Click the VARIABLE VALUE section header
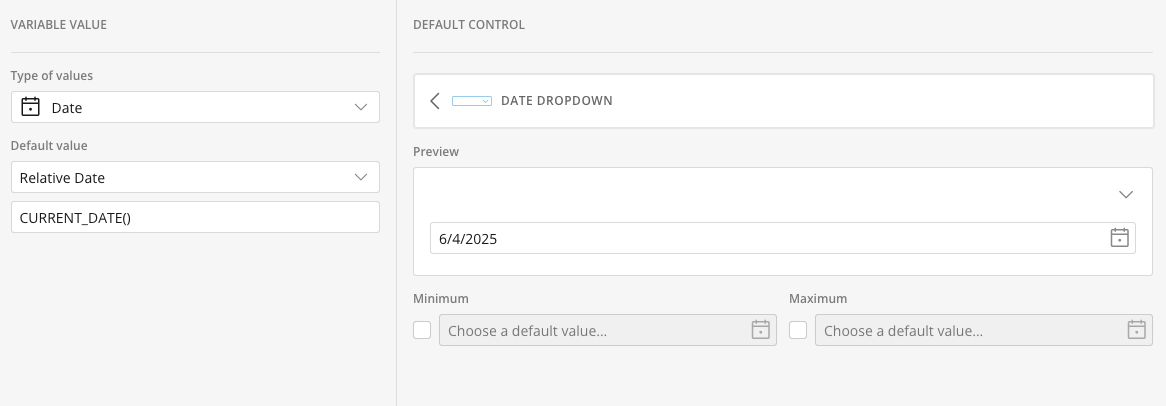Image resolution: width=1166 pixels, height=406 pixels. 59,25
